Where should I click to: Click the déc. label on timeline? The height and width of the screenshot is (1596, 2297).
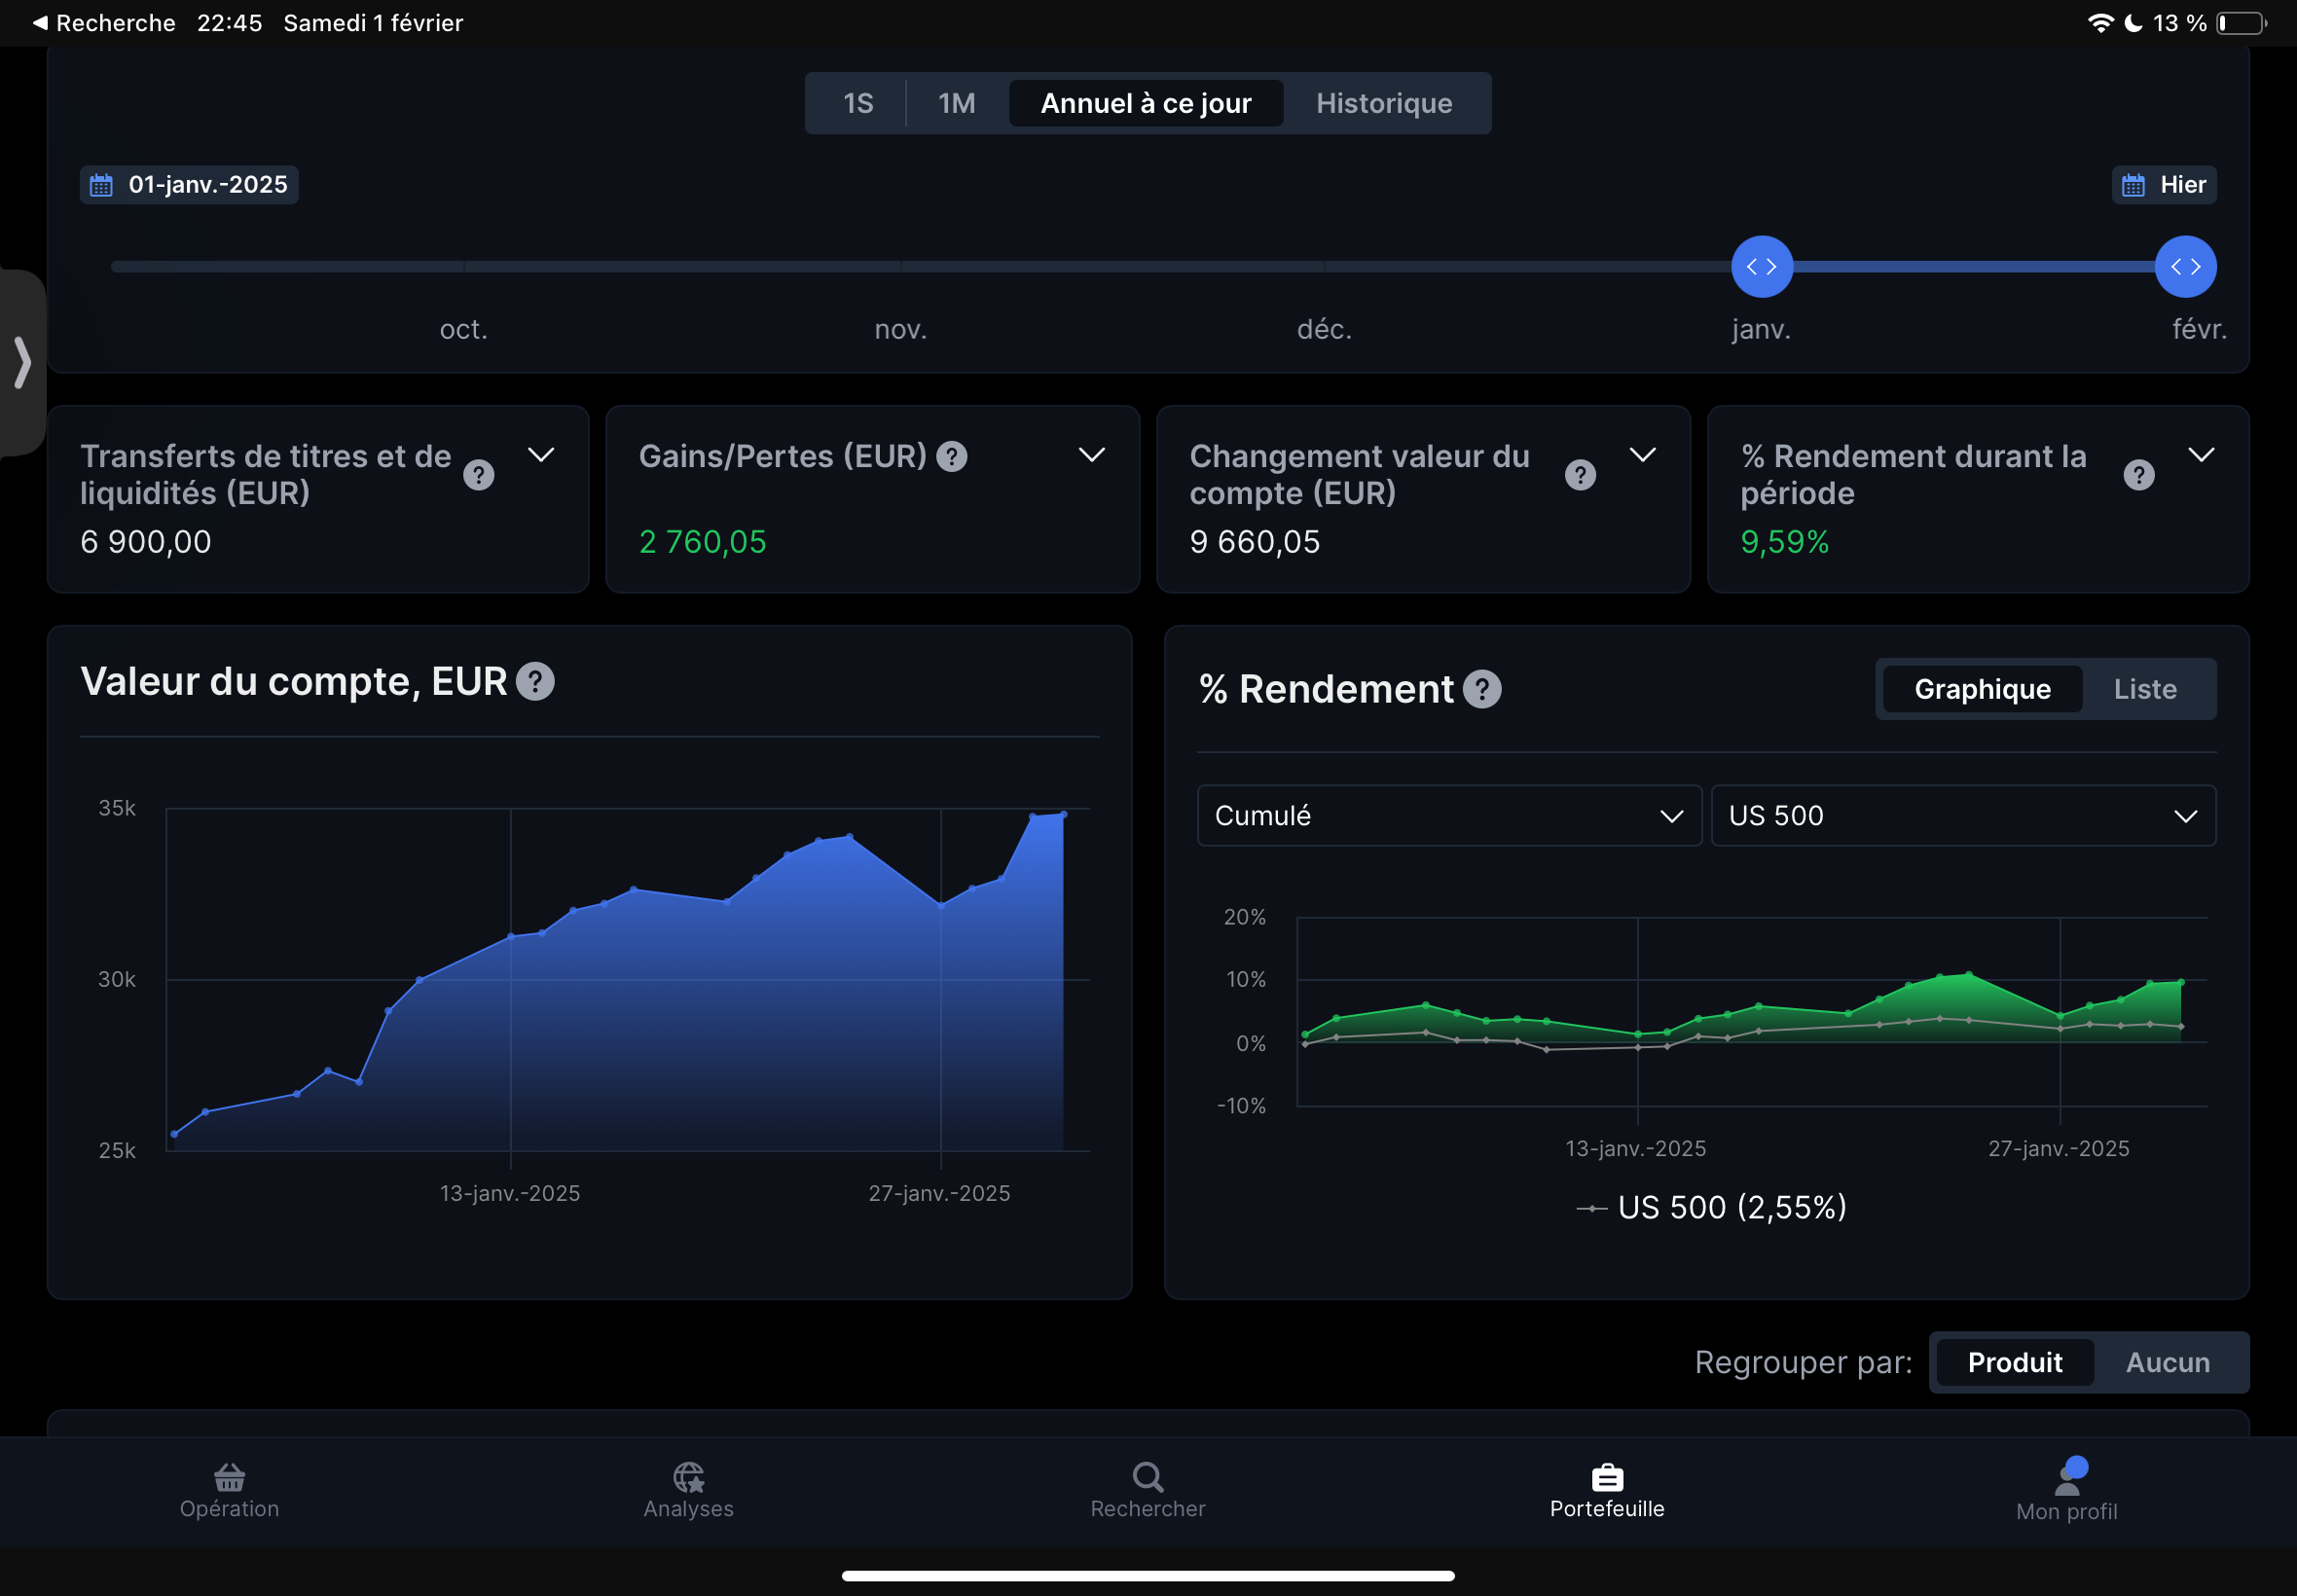1325,329
